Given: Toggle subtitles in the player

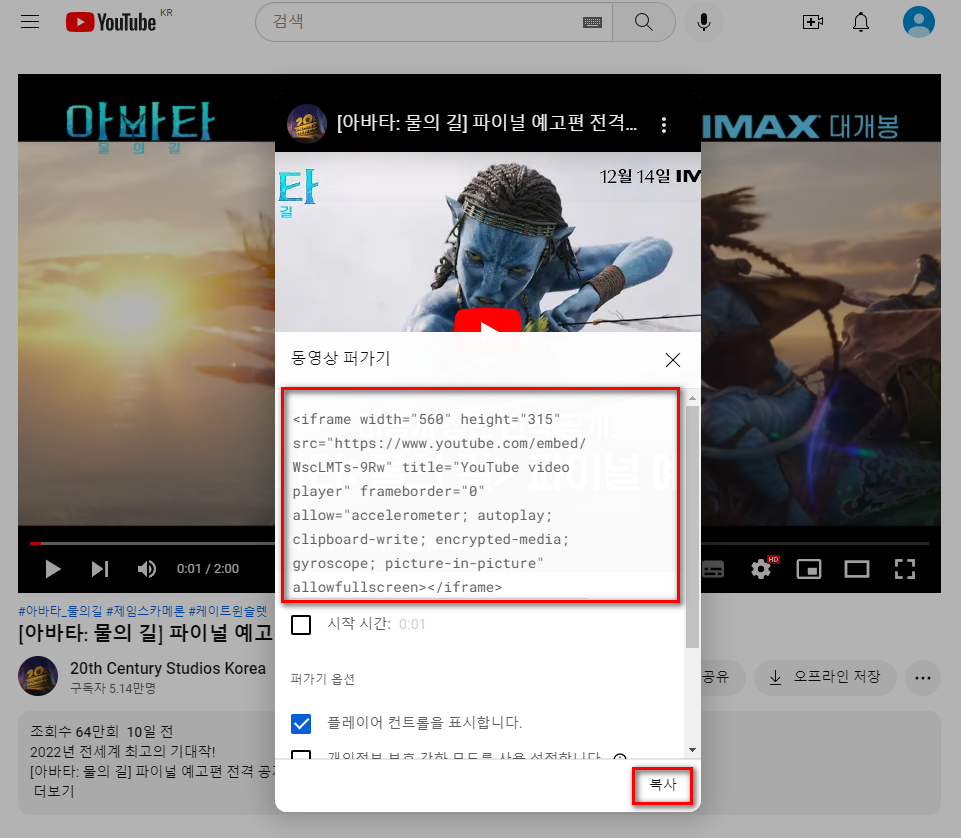Looking at the screenshot, I should point(713,569).
